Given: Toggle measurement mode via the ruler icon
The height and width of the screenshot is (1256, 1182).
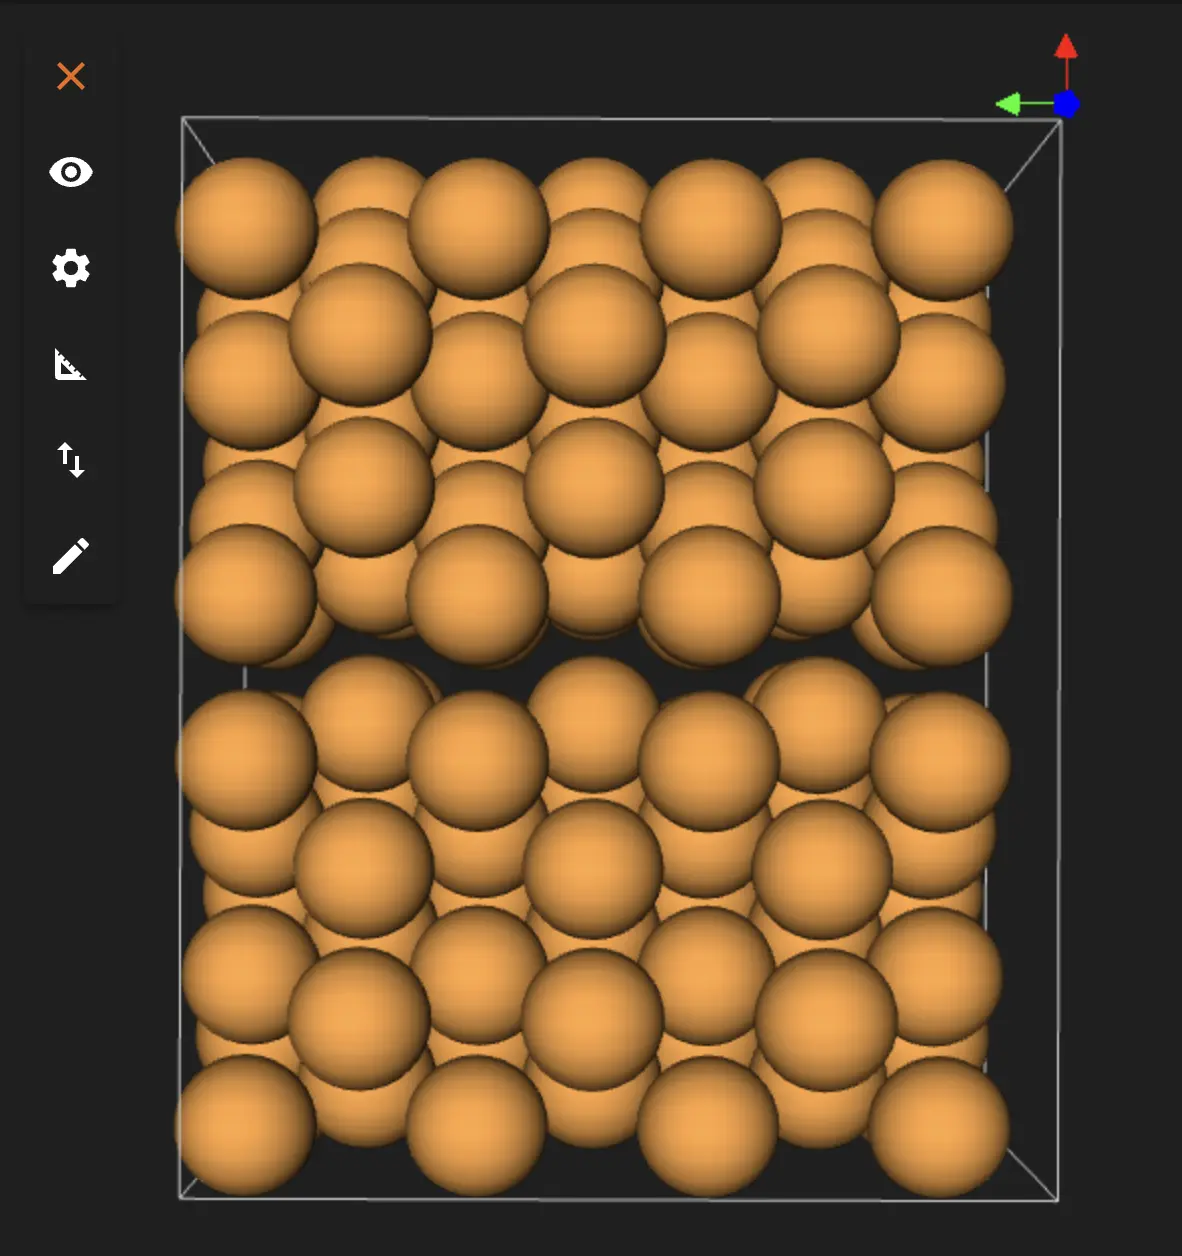Looking at the screenshot, I should point(70,365).
